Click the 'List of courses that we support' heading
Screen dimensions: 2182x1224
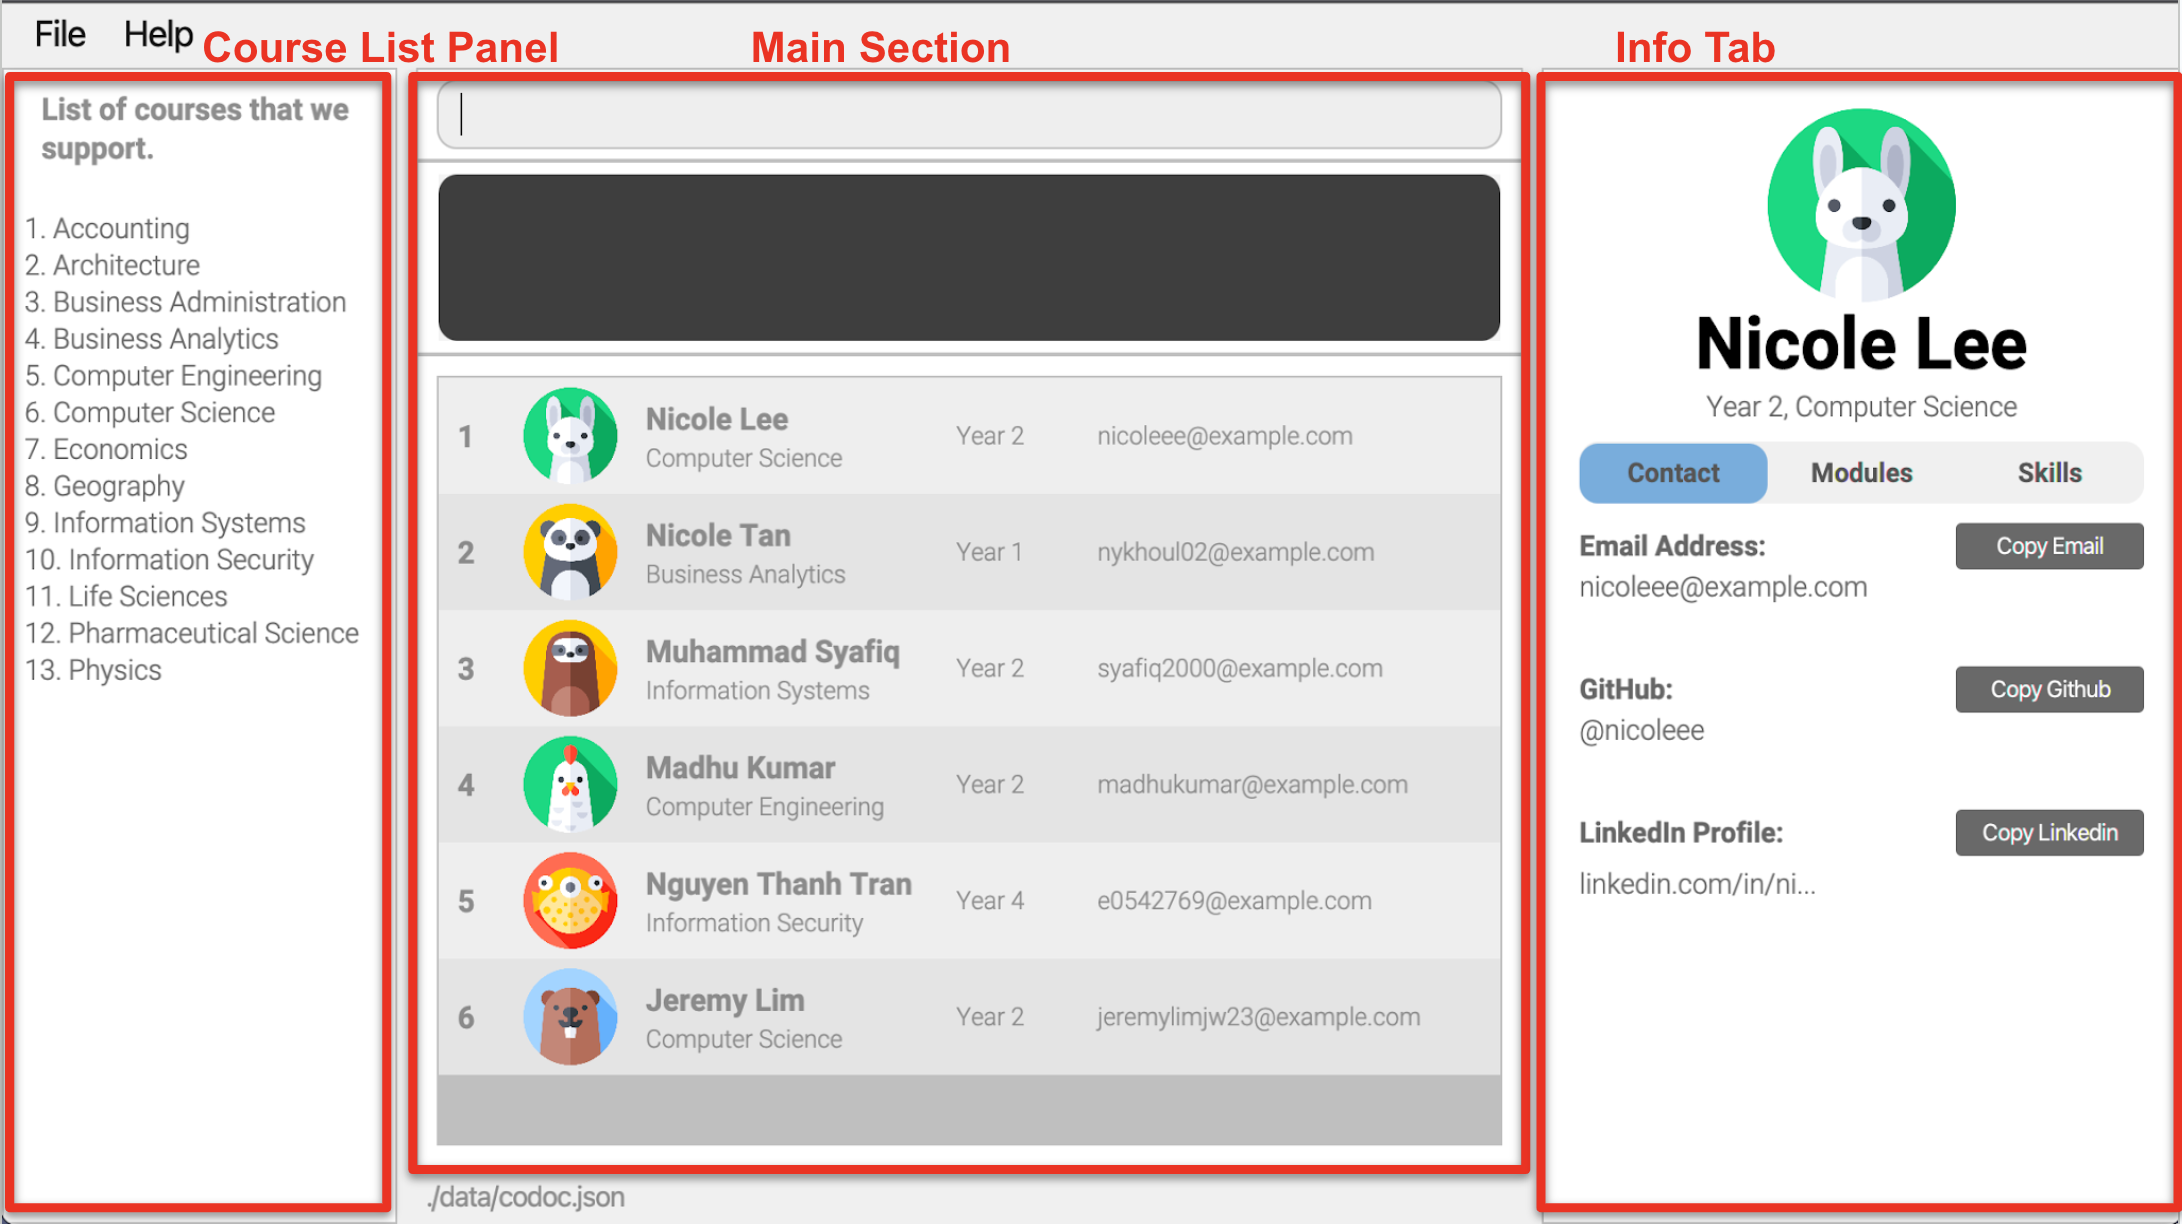point(195,128)
